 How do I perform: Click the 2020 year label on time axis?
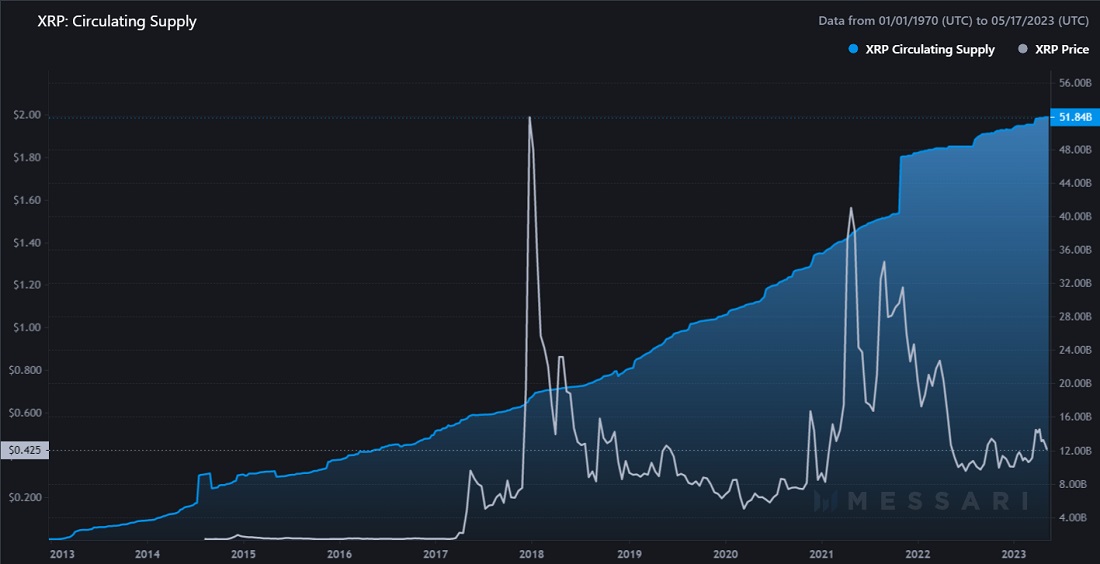[x=725, y=554]
